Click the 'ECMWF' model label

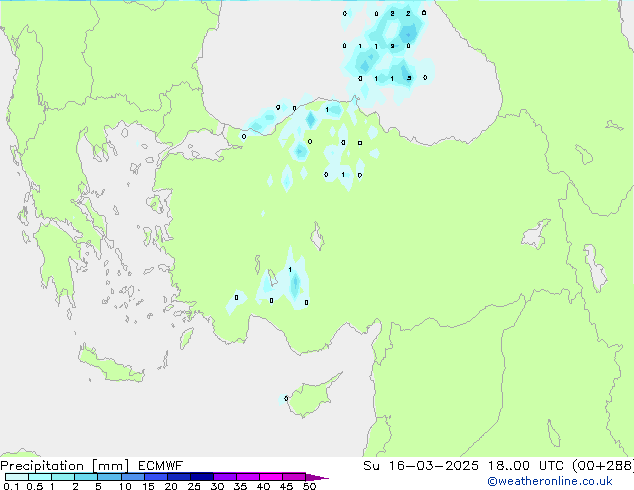point(160,466)
